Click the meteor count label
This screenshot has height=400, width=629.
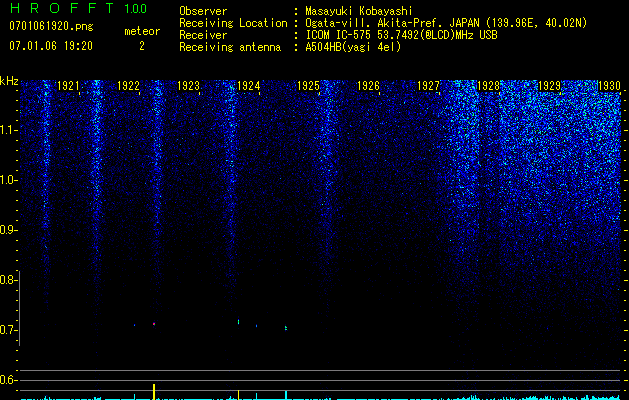click(x=142, y=31)
